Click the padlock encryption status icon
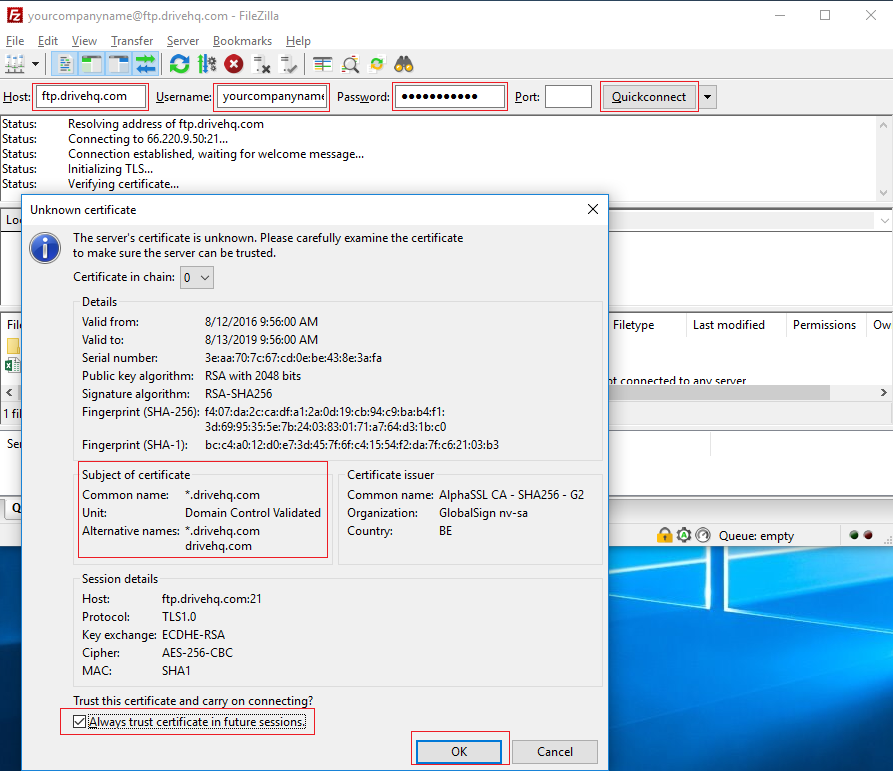Image resolution: width=893 pixels, height=771 pixels. point(664,535)
